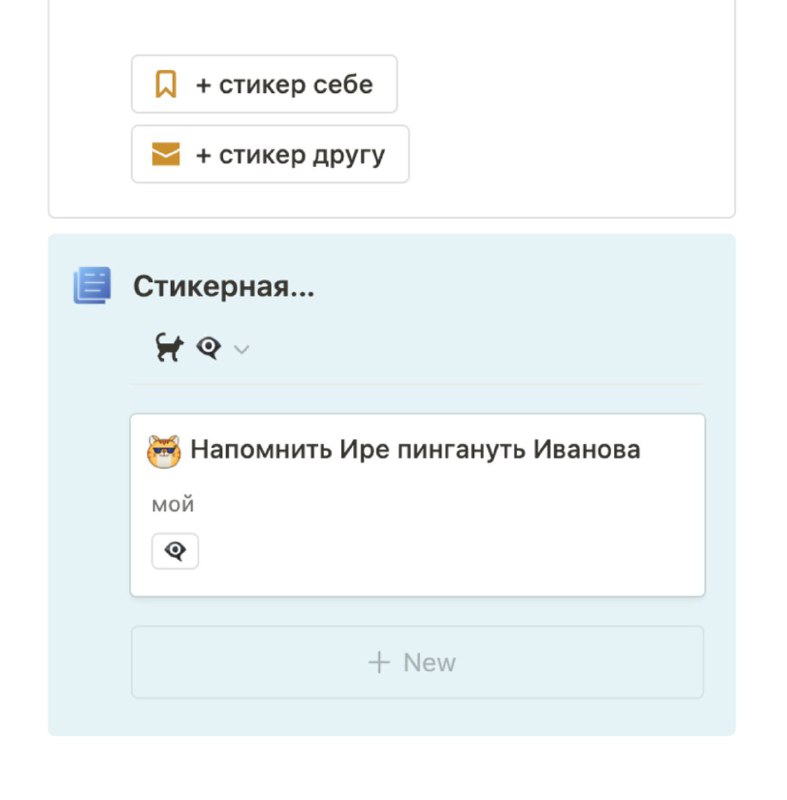Add a sticker via "+ стикер другу"
The height and width of the screenshot is (800, 787).
click(270, 154)
